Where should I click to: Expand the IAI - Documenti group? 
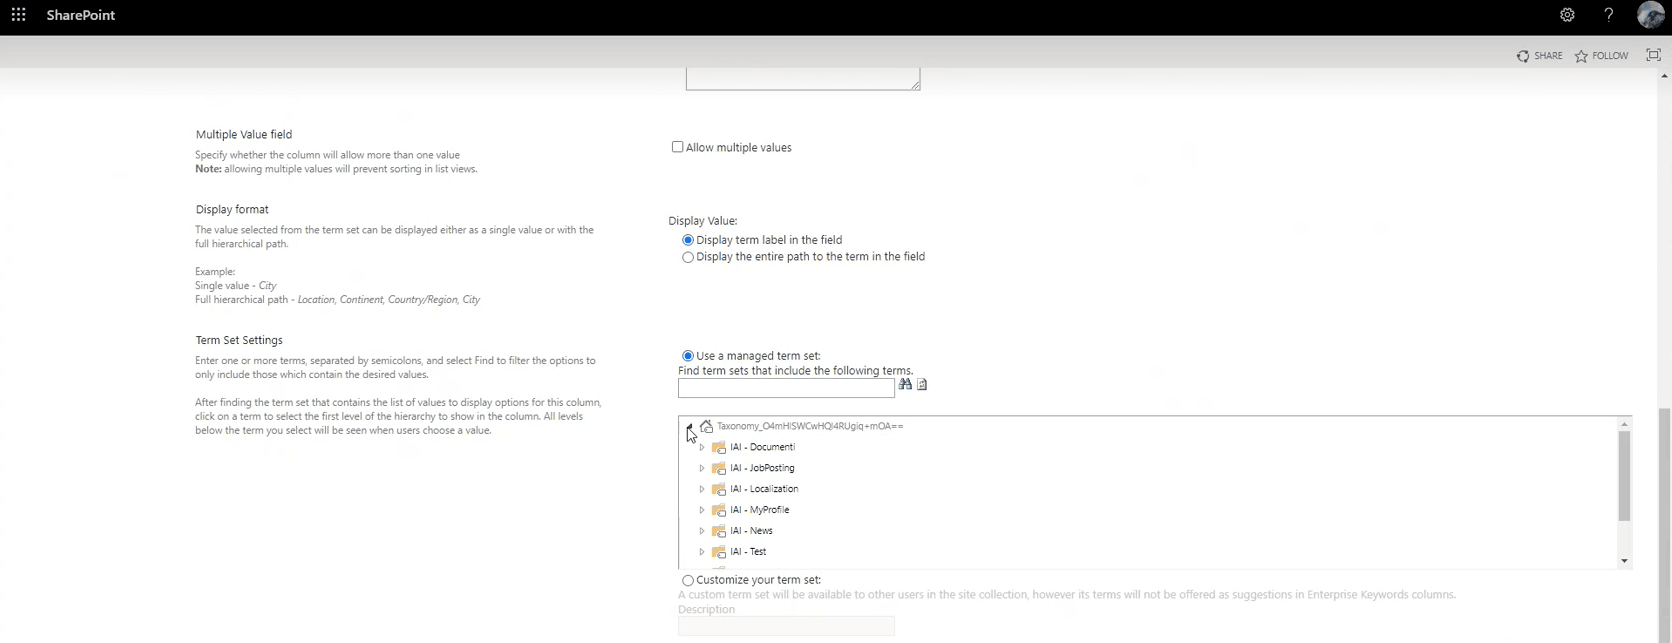[x=702, y=447]
